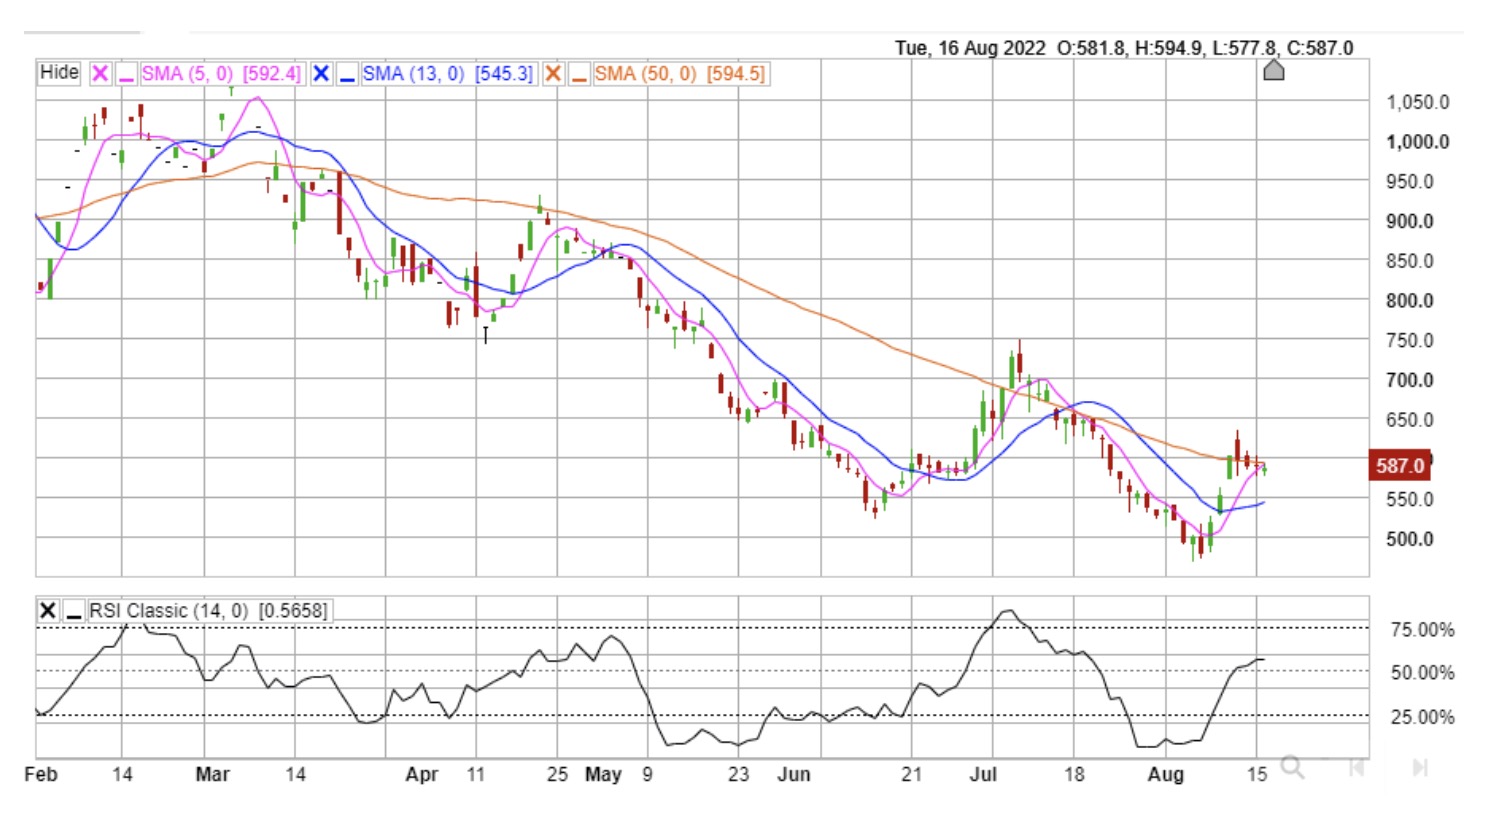Hide the indicator legend
Image resolution: width=1496 pixels, height=822 pixels.
[x=59, y=73]
